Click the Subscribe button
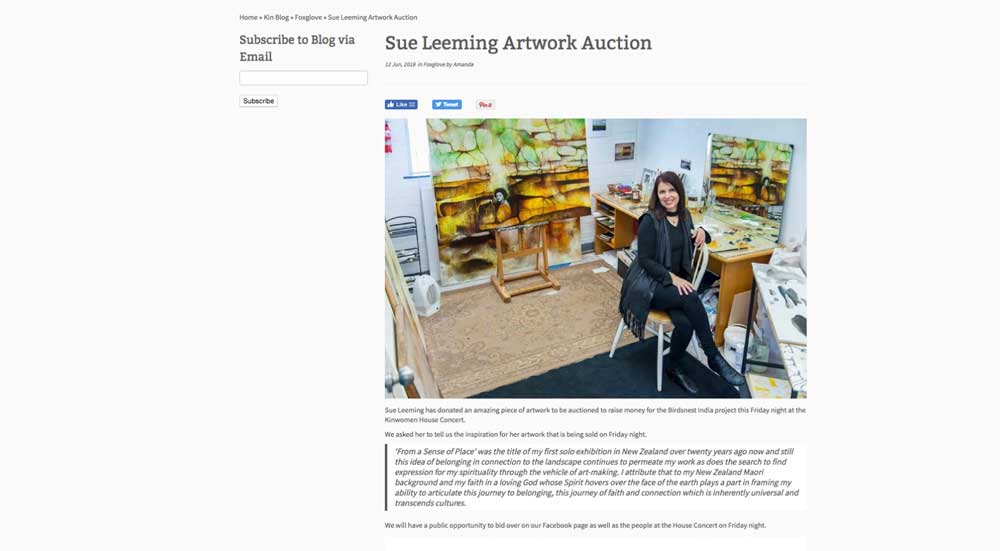The image size is (1000, 551). (258, 101)
